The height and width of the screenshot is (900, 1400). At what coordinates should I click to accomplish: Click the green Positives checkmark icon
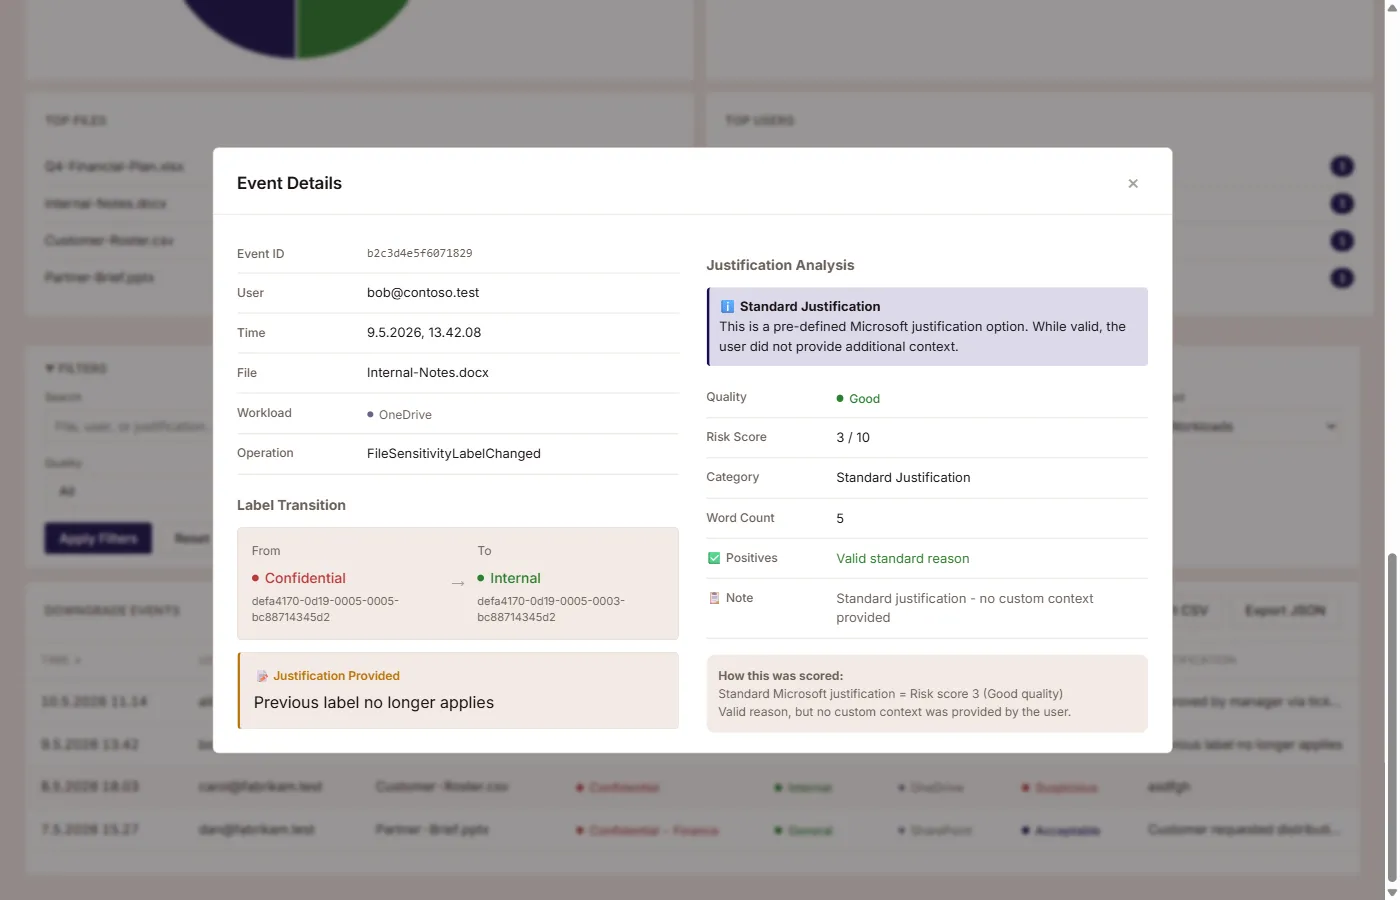tap(714, 558)
